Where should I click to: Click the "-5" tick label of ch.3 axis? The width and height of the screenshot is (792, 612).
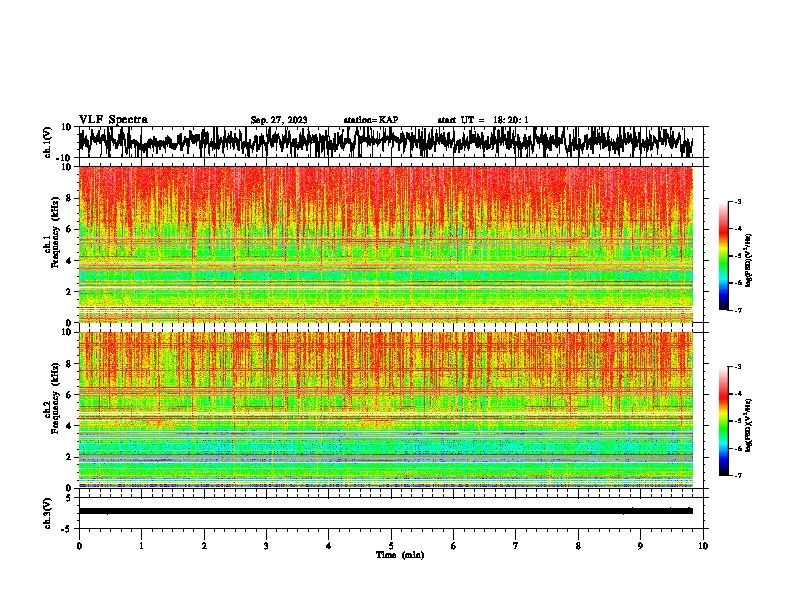pos(68,529)
